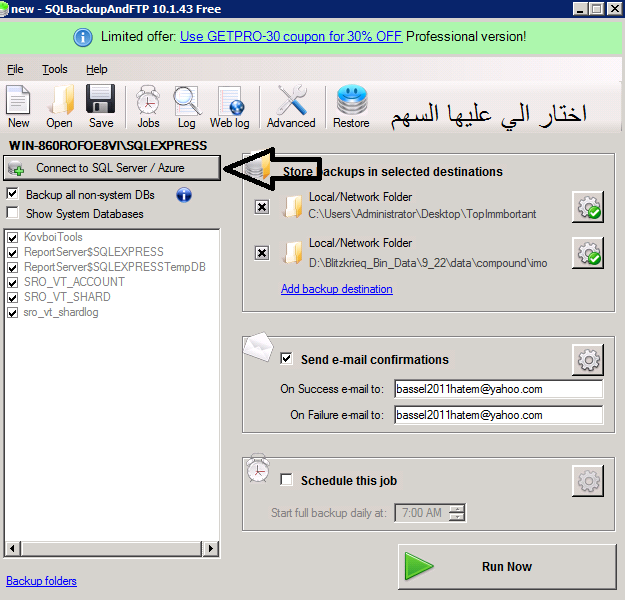Open the Backup folders link
This screenshot has height=600, width=625.
point(41,581)
